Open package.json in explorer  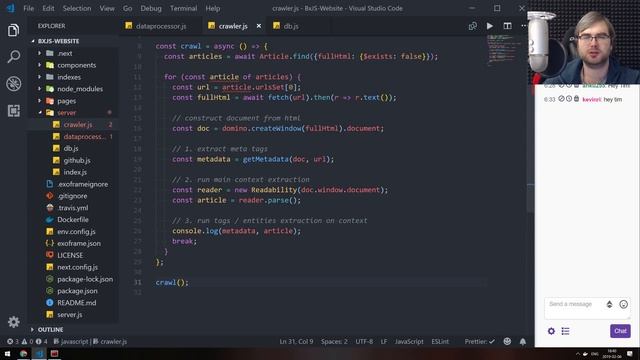[x=77, y=291]
